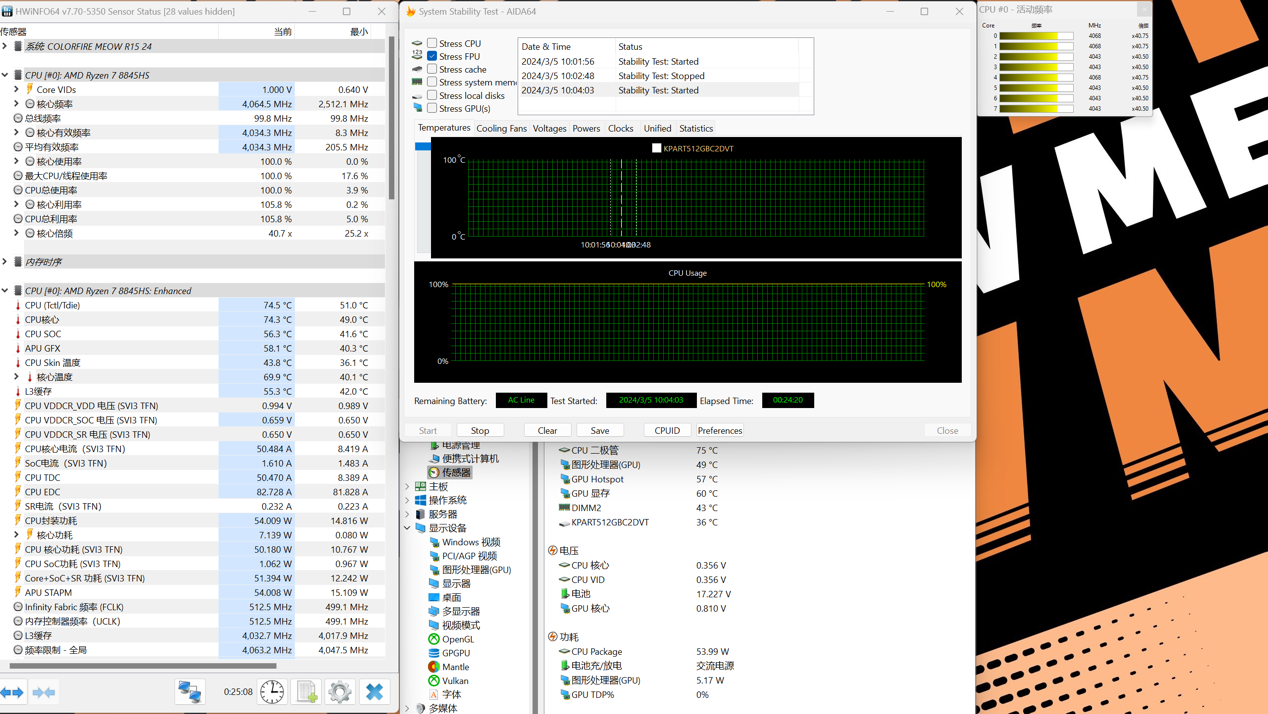Expand the Core VIDs row
The height and width of the screenshot is (714, 1268).
point(16,89)
